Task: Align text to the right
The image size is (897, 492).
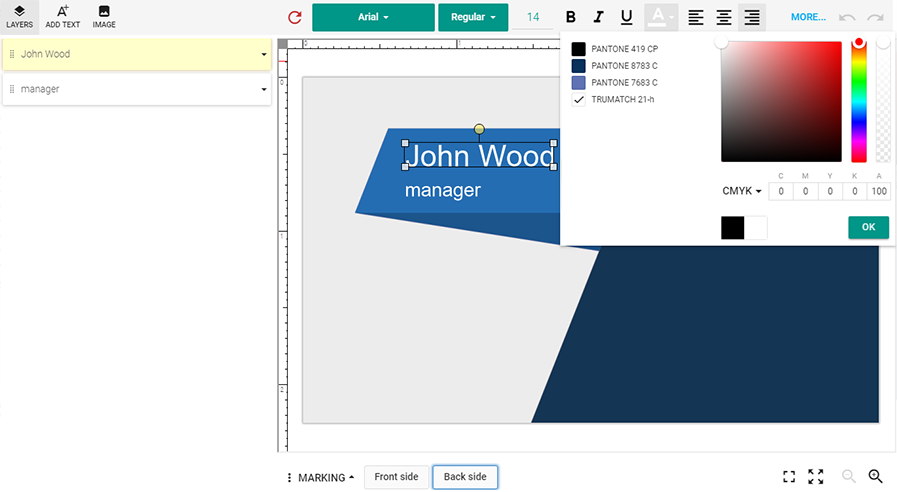Action: tap(752, 17)
